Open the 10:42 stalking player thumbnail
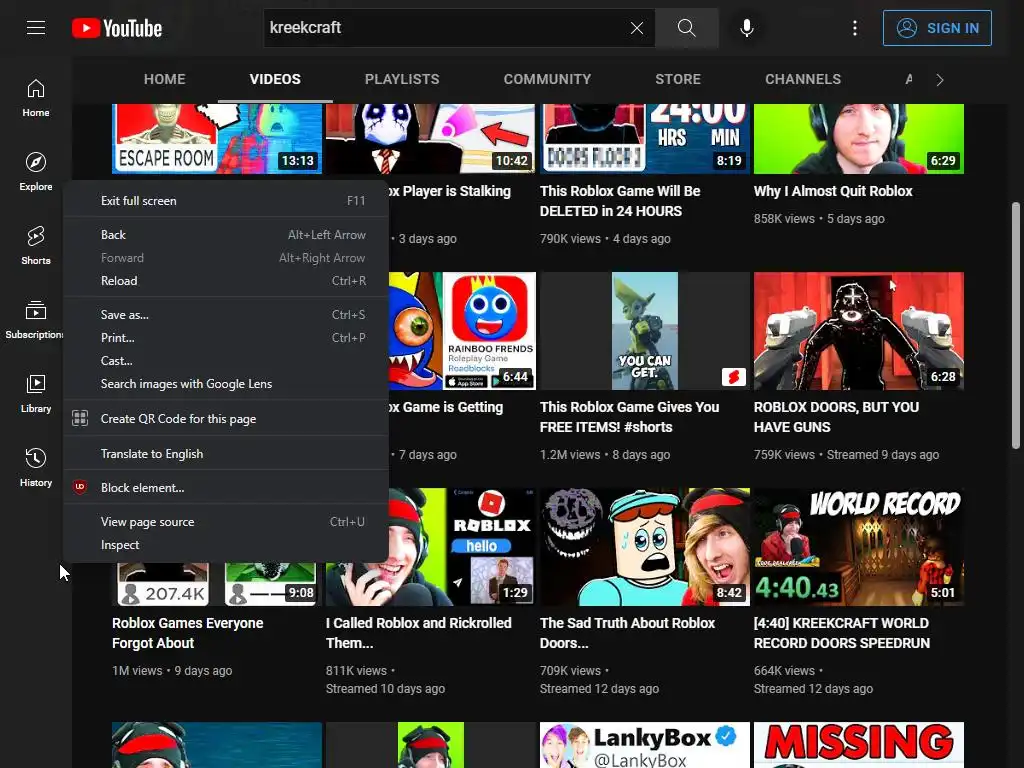Viewport: 1024px width, 768px height. point(430,138)
